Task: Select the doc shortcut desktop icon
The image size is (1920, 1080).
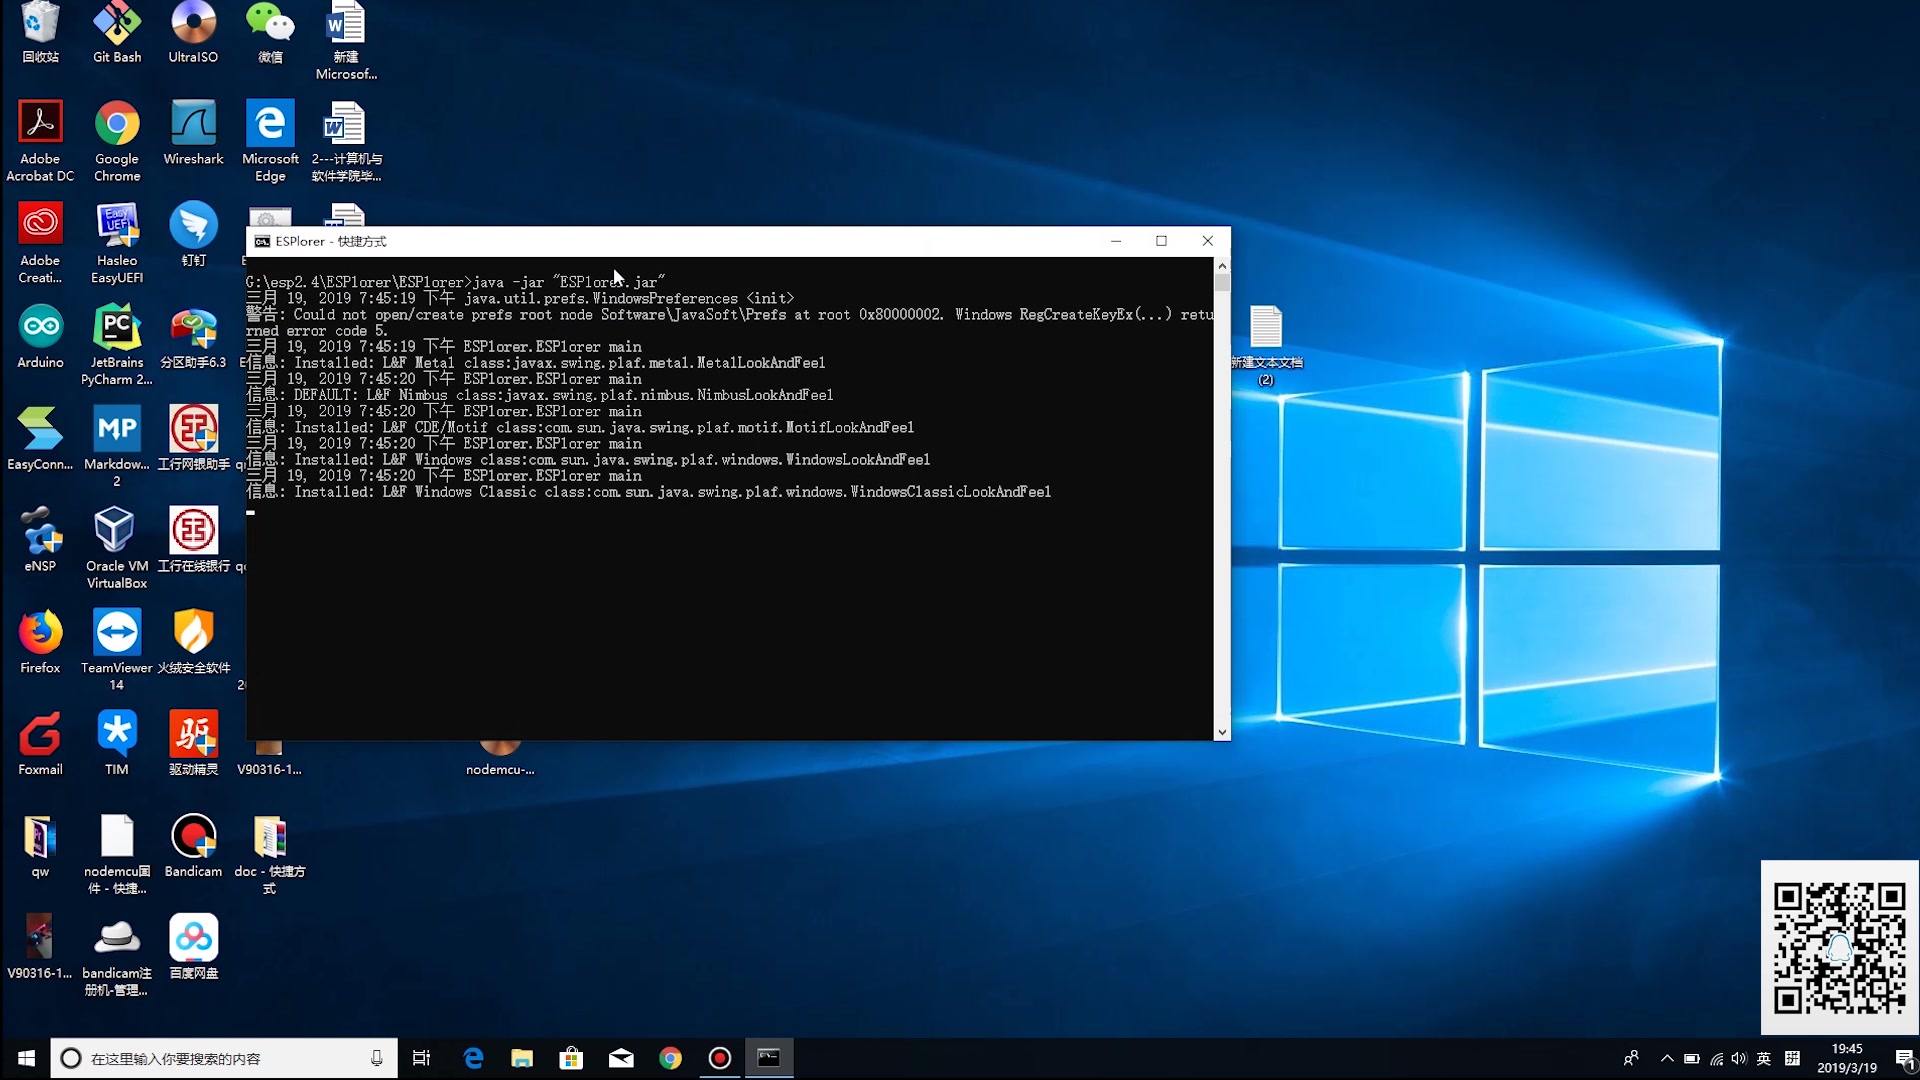Action: click(x=270, y=853)
